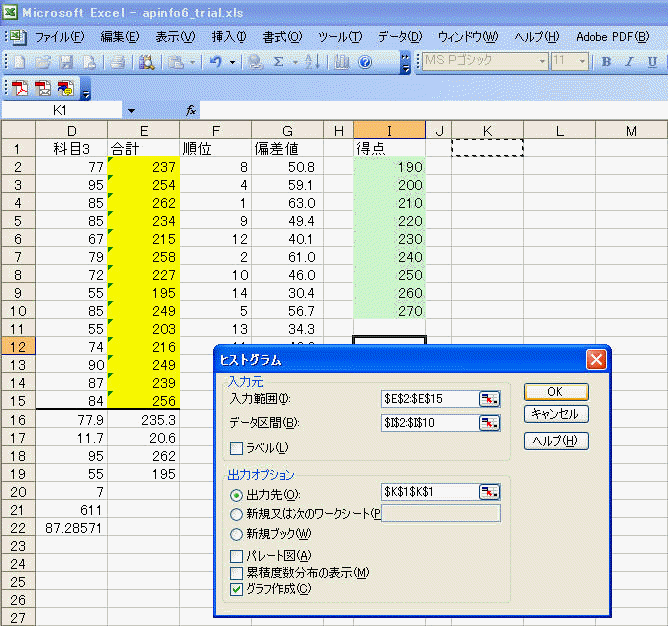Click the Chart Wizard icon
Image resolution: width=668 pixels, height=626 pixels.
(342, 62)
